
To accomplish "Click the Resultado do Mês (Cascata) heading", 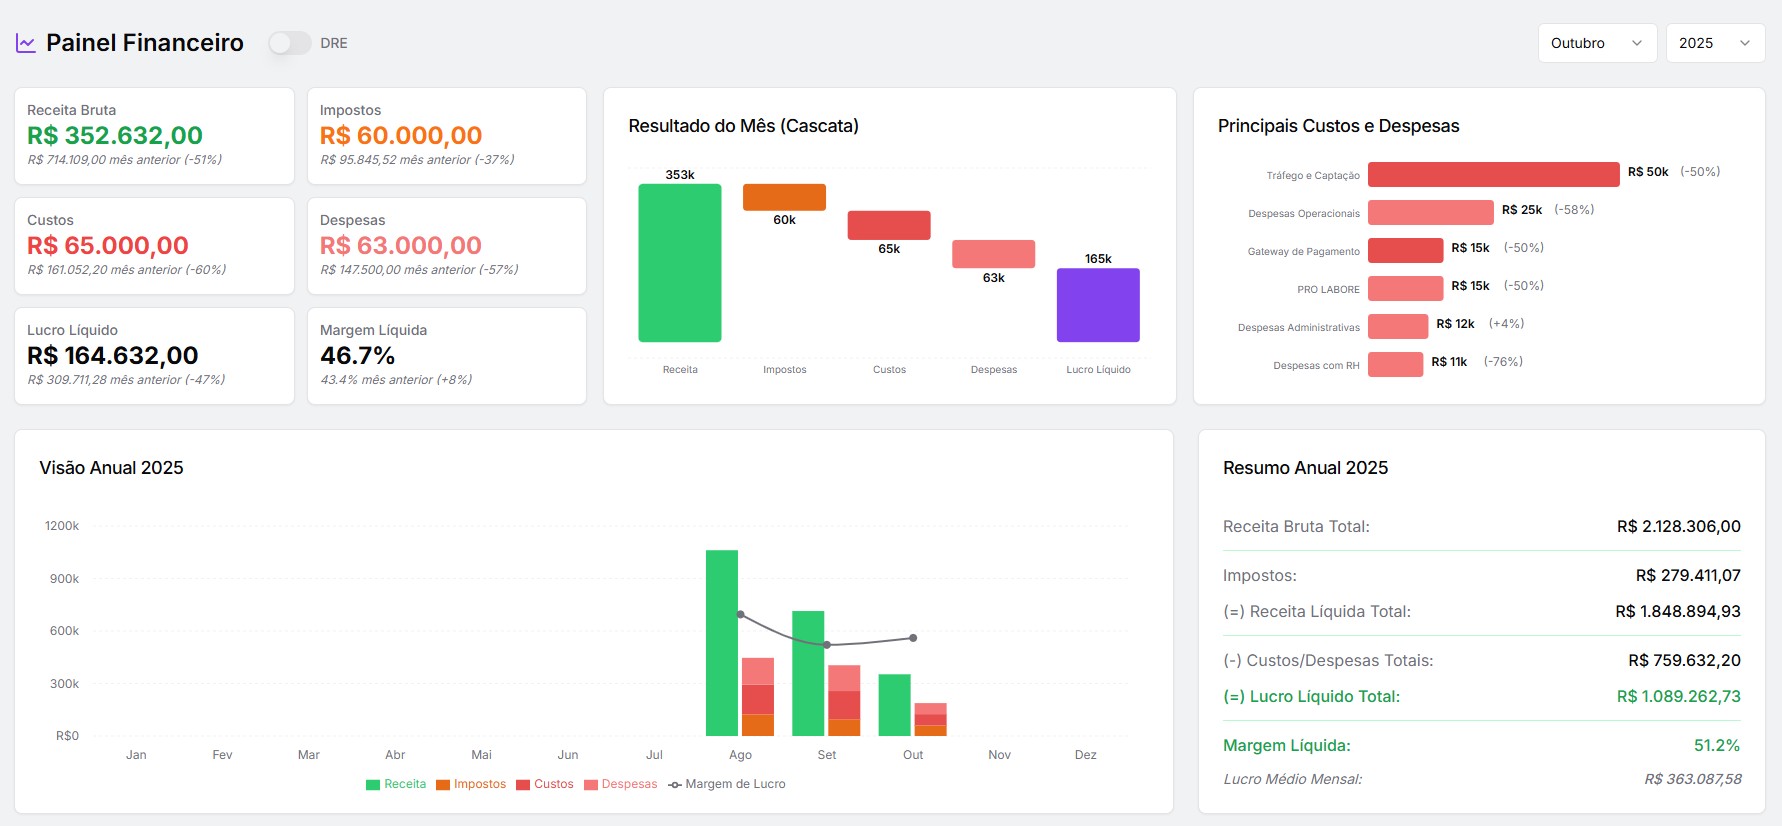I will [744, 126].
